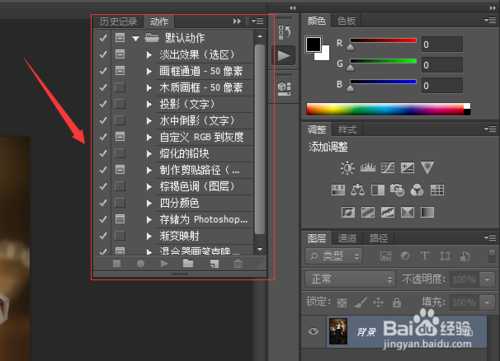The image size is (500, 361).
Task: Switch to the 样式 styles tab
Action: pos(347,130)
